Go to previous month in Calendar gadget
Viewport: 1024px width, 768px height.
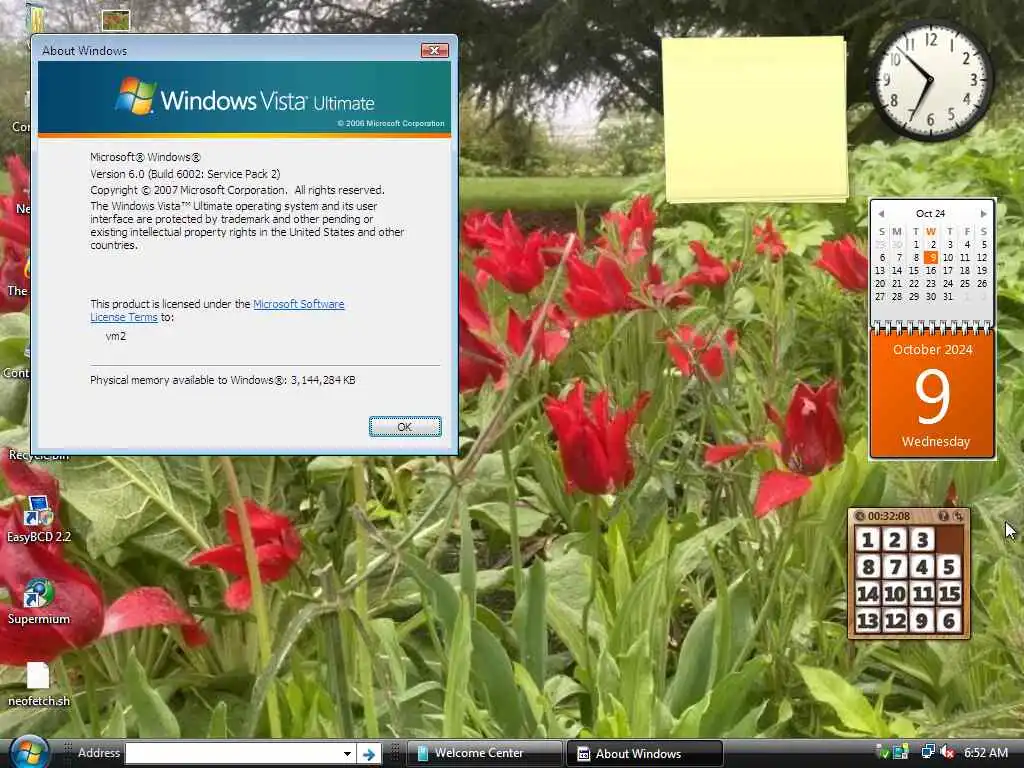[x=881, y=214]
